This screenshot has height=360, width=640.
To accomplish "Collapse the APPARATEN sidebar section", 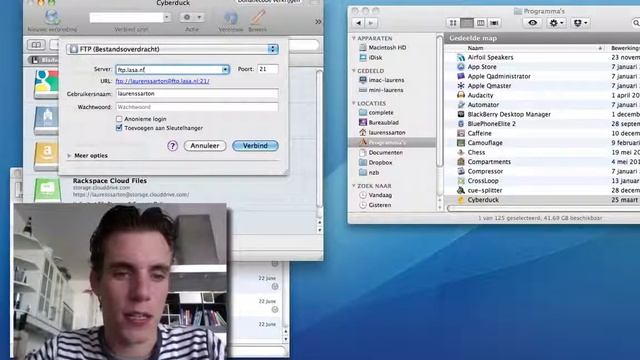I will (353, 38).
